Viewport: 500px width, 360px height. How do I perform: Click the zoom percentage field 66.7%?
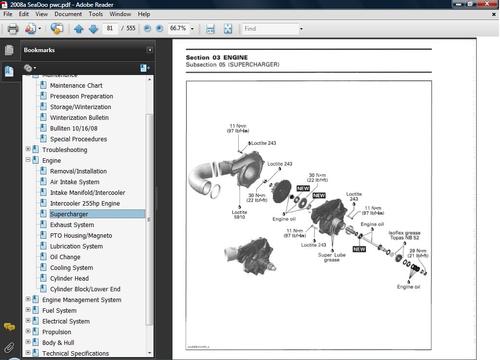tap(178, 29)
